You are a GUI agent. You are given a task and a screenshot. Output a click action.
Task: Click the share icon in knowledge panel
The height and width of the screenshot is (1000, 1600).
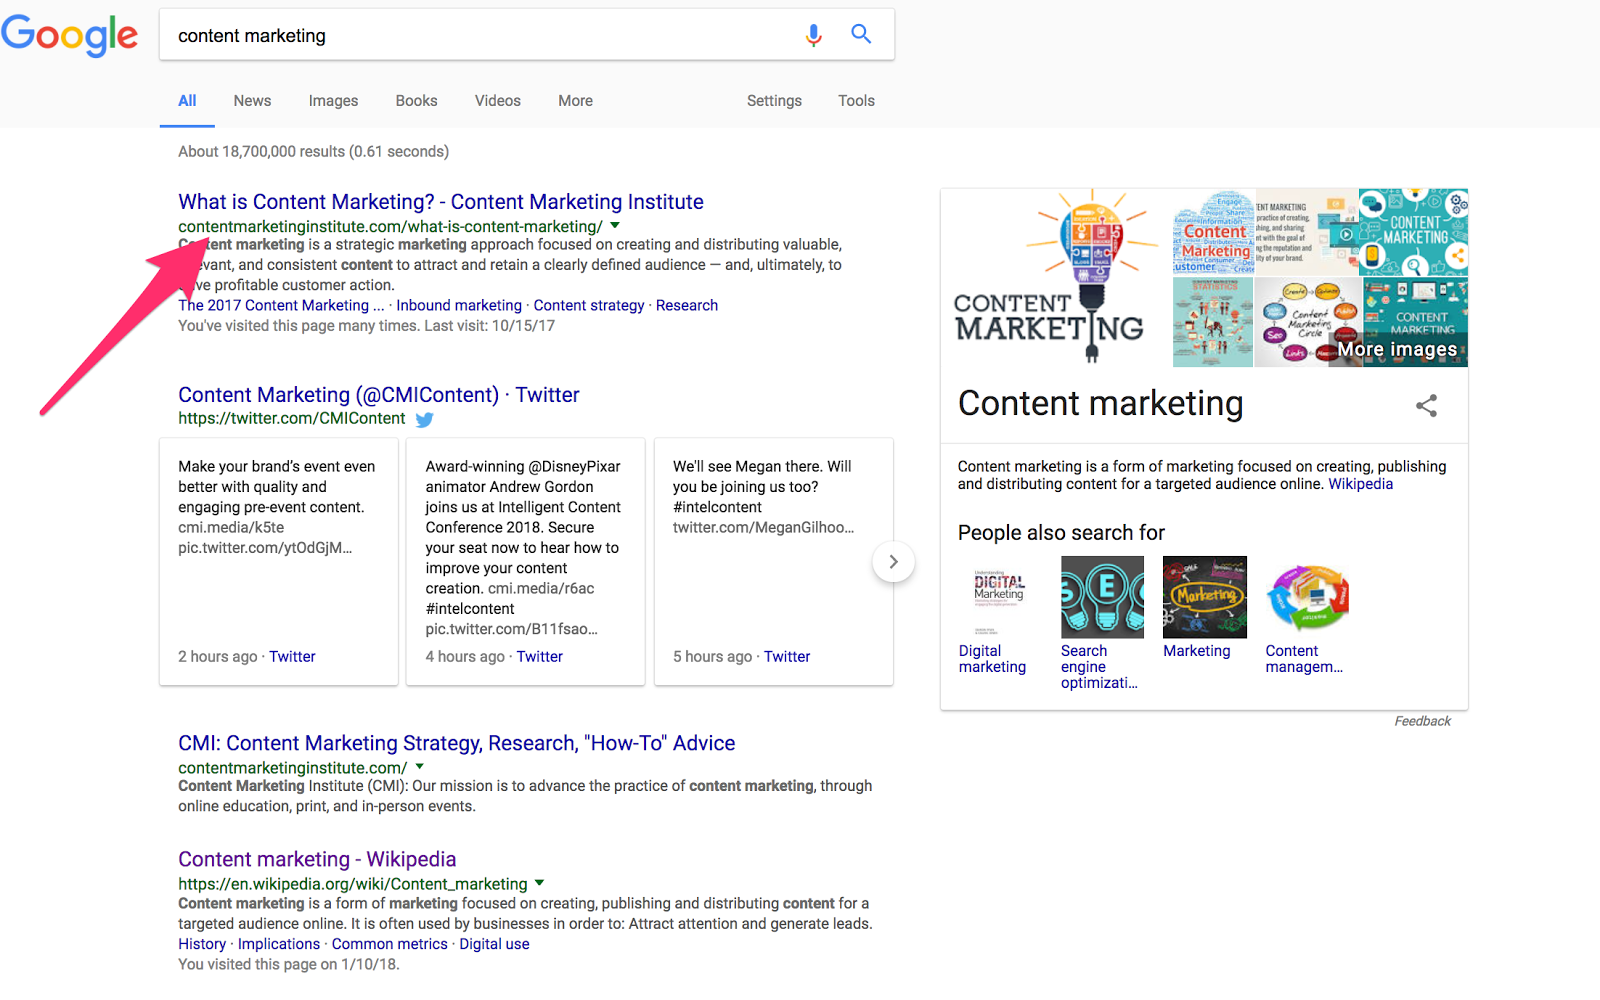[x=1426, y=405]
